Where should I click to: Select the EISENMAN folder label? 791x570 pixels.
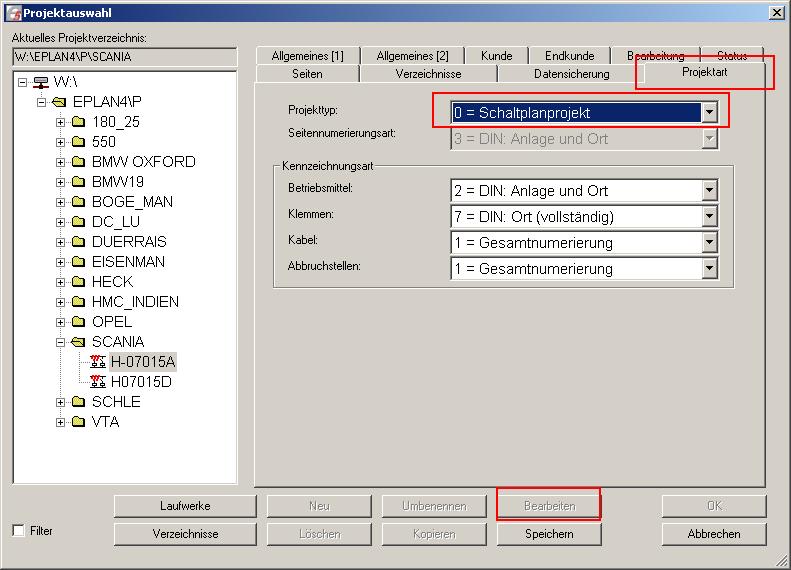128,262
